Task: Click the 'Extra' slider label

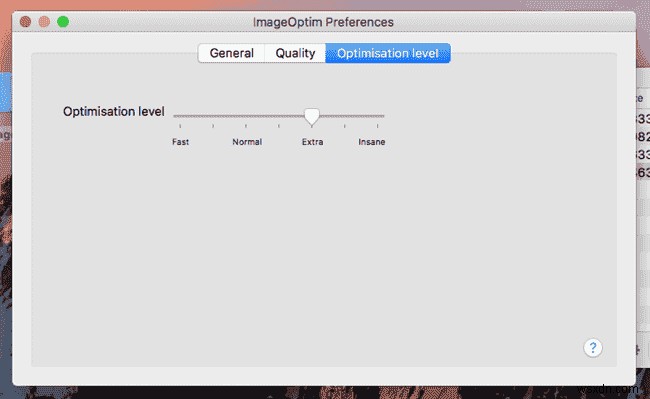Action: (313, 142)
